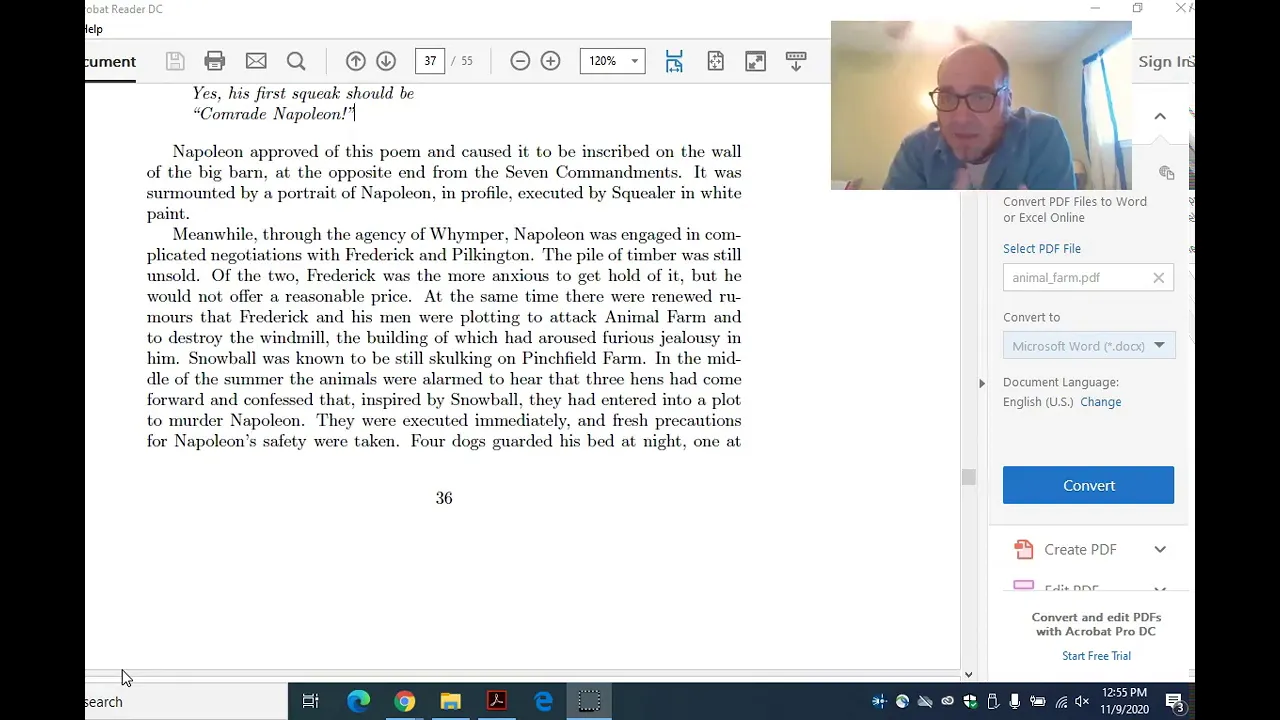Open Windows Security shield tray icon
1280x720 pixels.
970,702
